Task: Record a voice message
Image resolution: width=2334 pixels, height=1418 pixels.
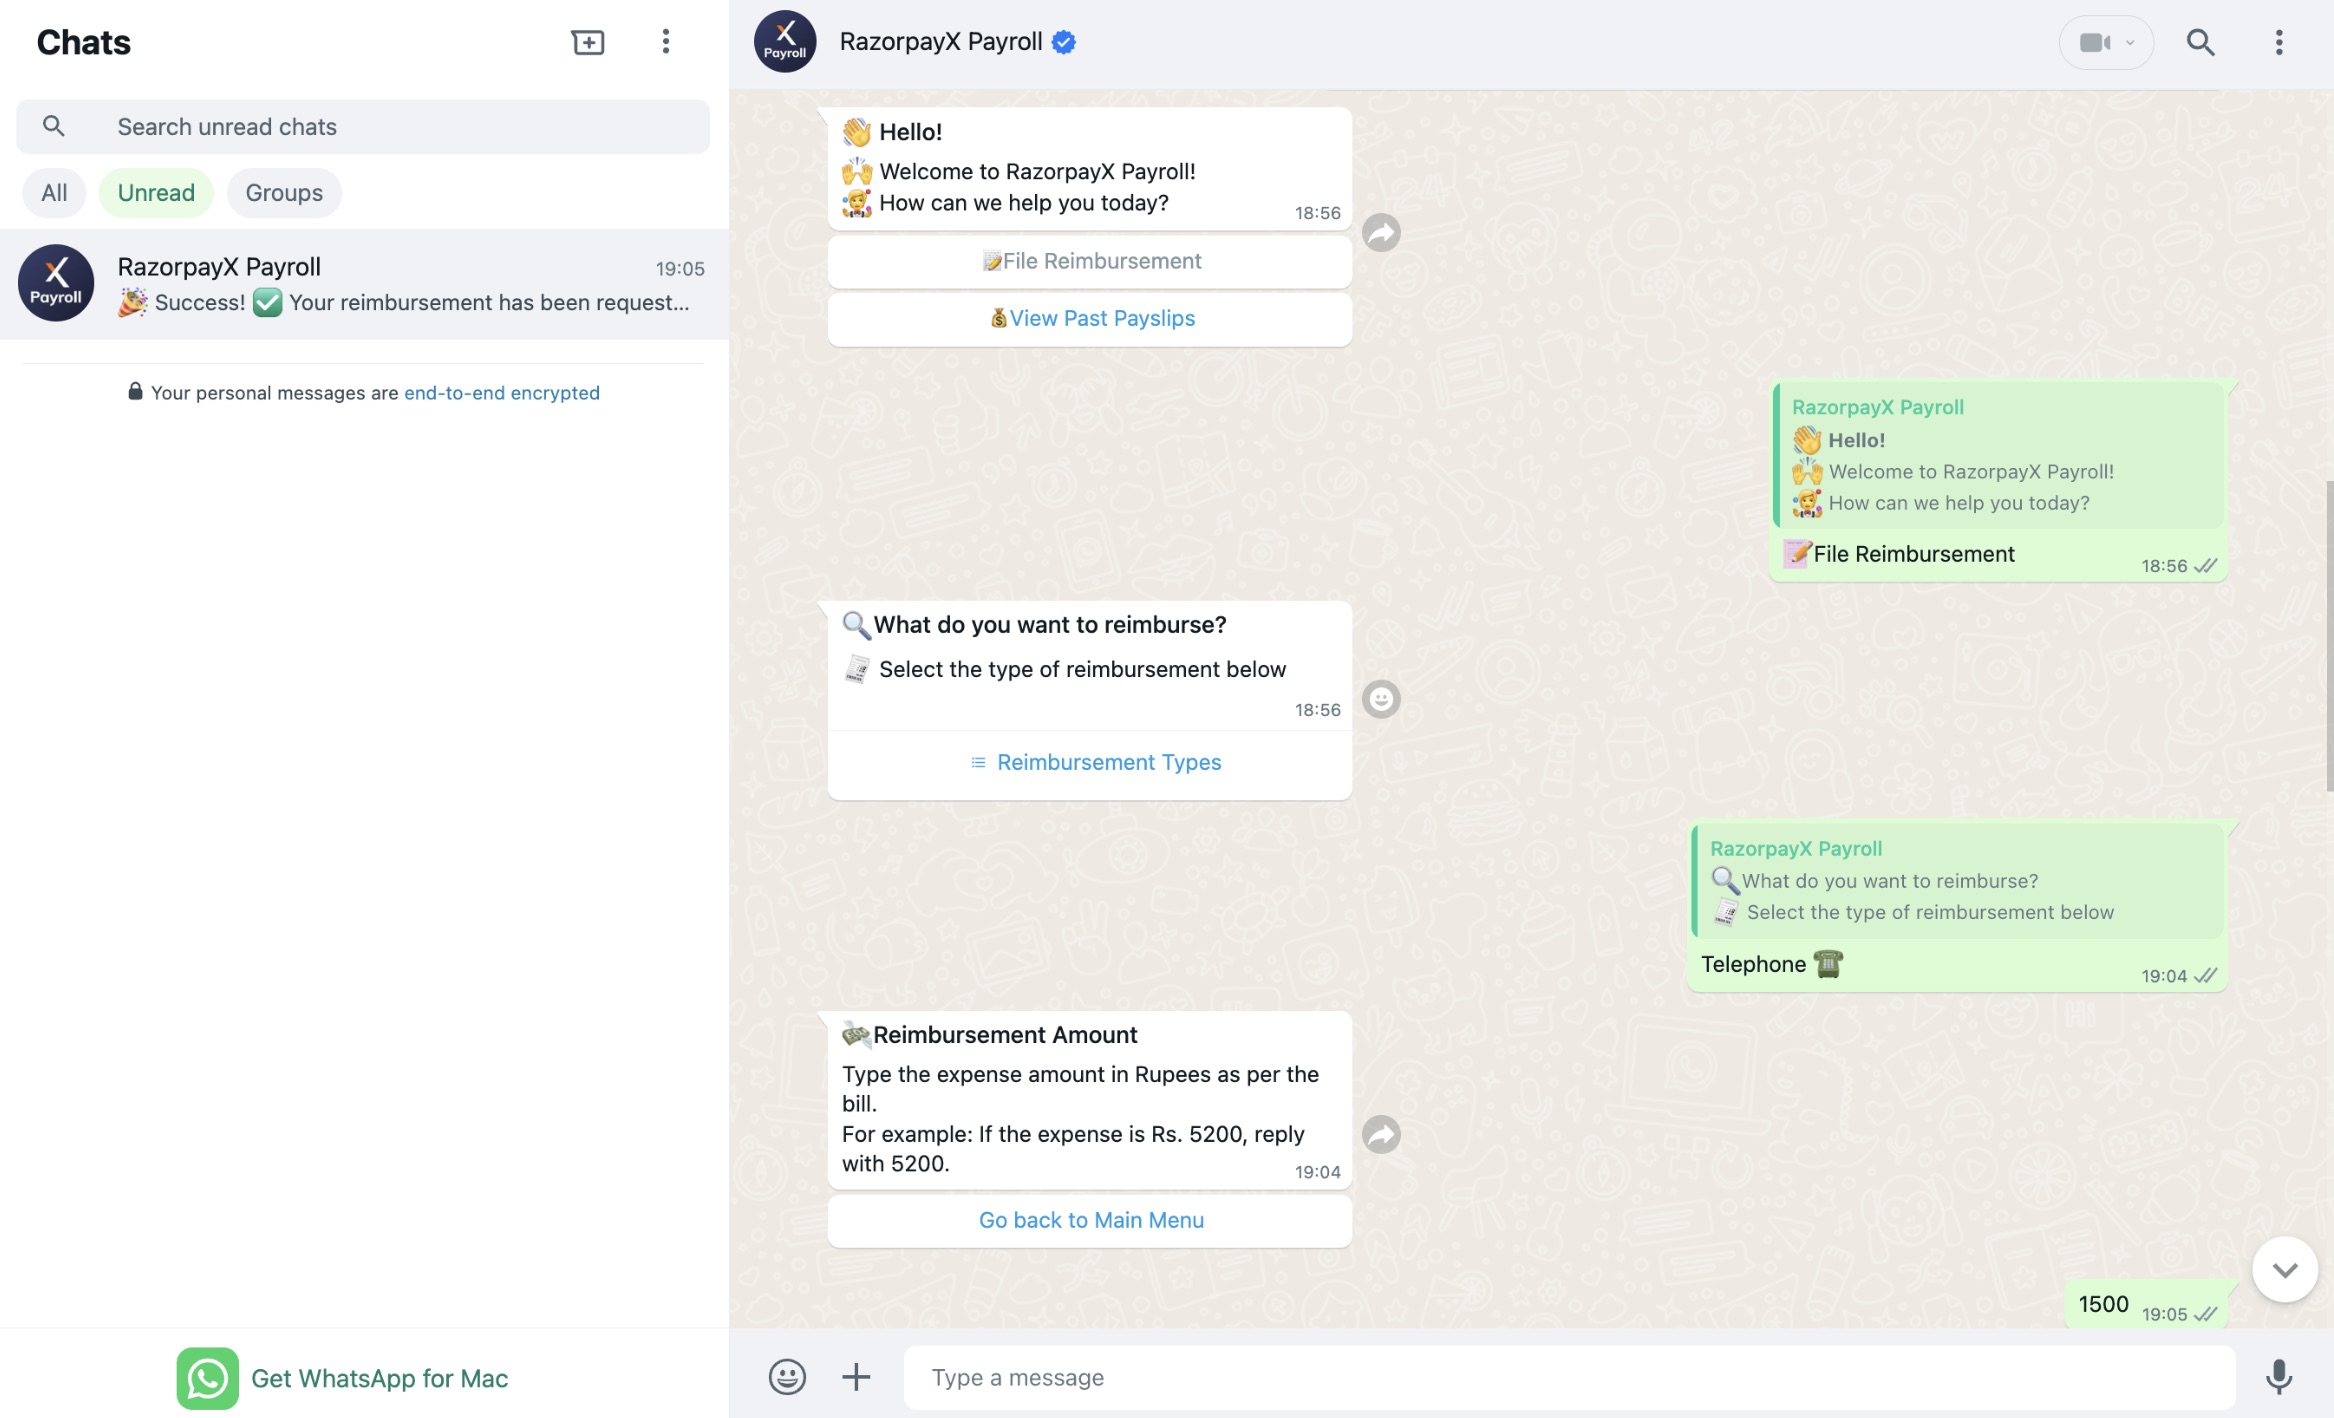Action: click(2279, 1377)
